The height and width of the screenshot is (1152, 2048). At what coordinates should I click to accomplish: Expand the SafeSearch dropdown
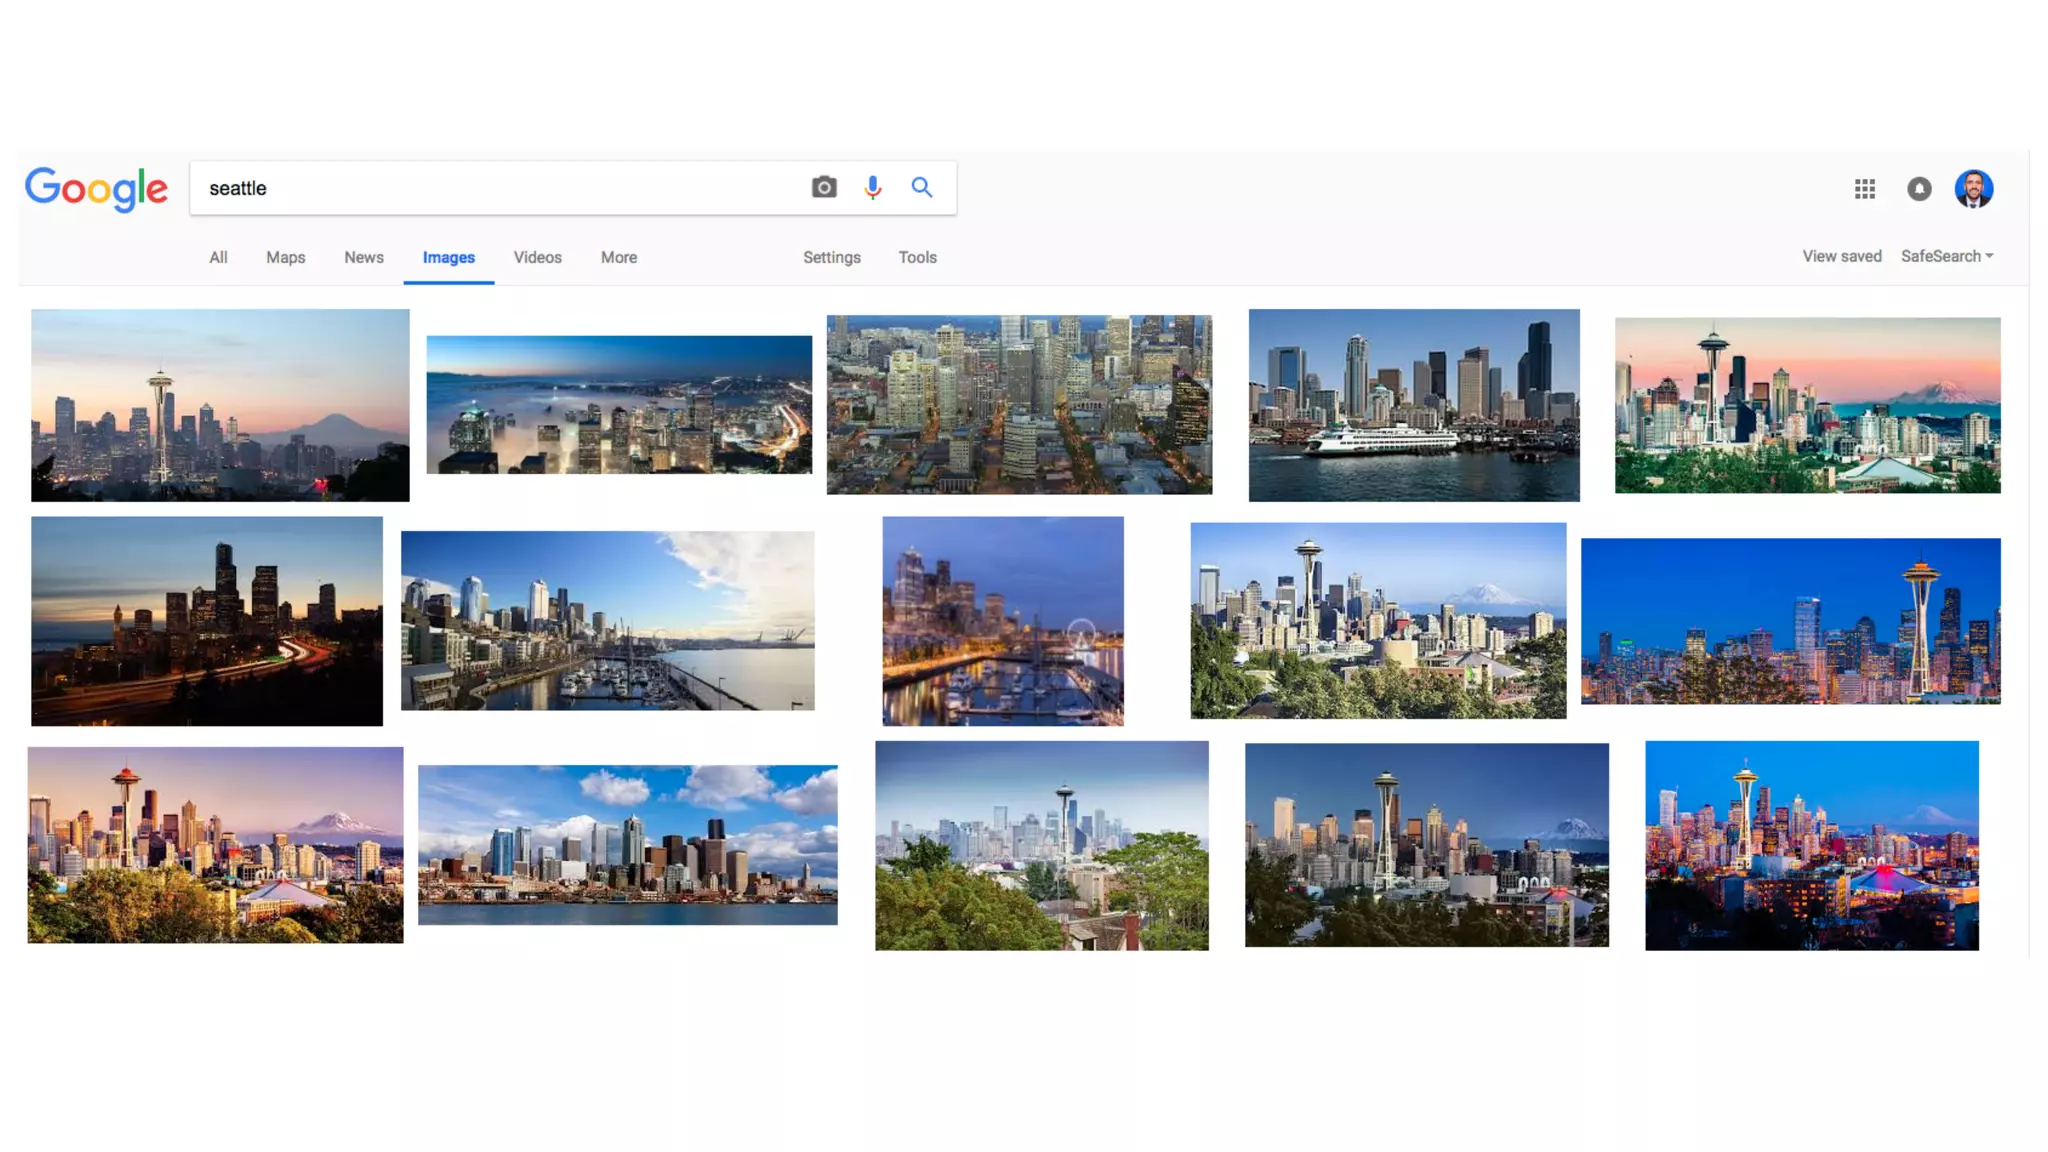[x=1947, y=256]
